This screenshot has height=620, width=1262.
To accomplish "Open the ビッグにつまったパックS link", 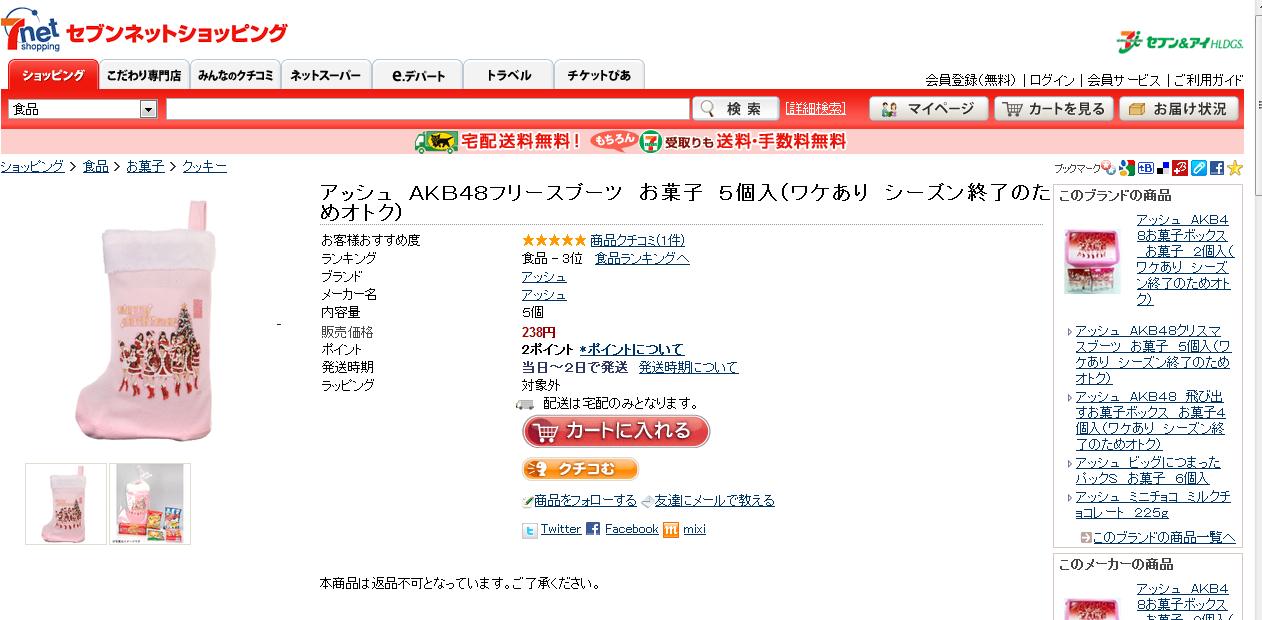I will [1148, 470].
